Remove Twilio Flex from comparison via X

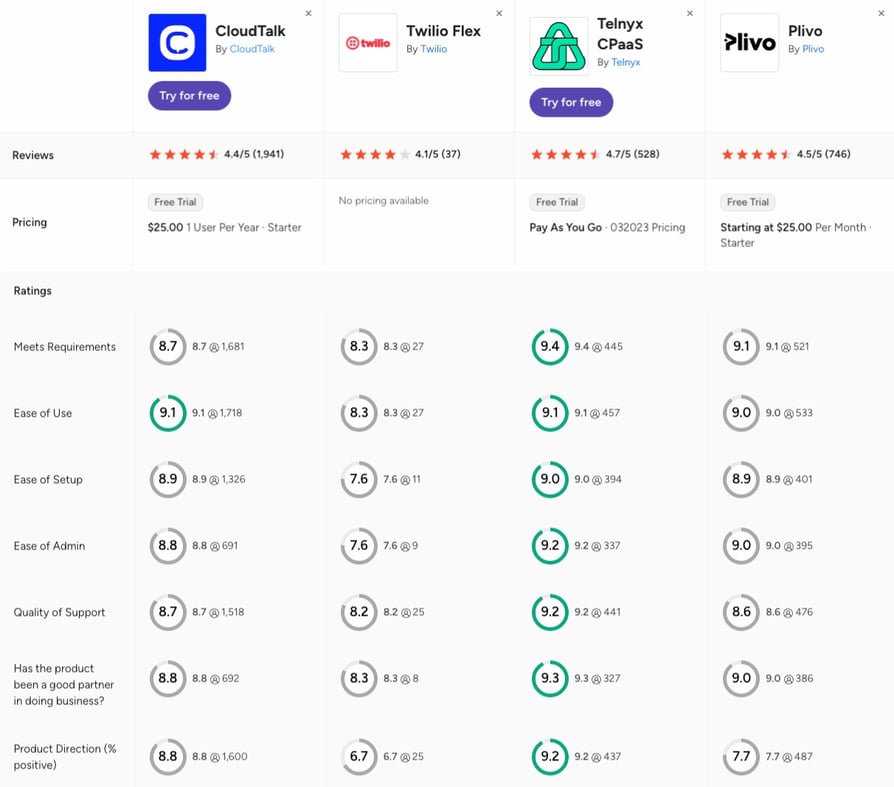point(499,13)
